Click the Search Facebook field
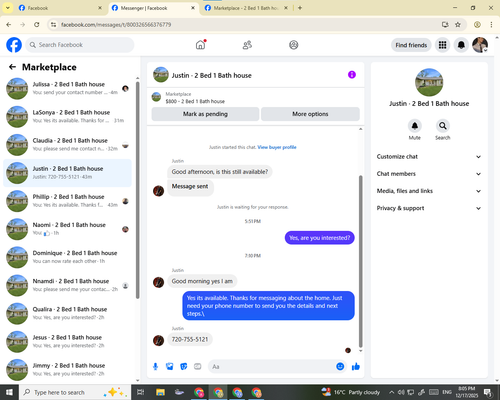The width and height of the screenshot is (500, 400). pos(80,45)
